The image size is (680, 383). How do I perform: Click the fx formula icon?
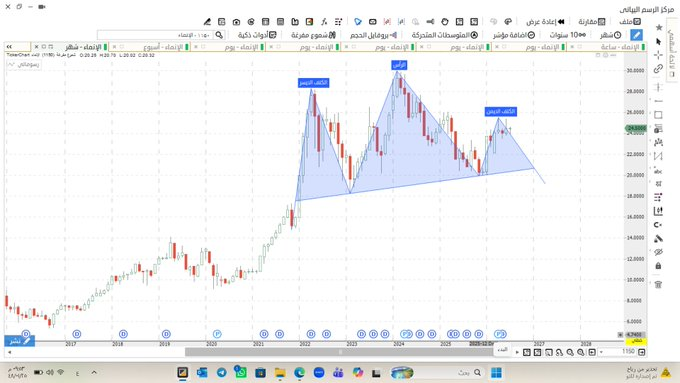click(x=324, y=21)
